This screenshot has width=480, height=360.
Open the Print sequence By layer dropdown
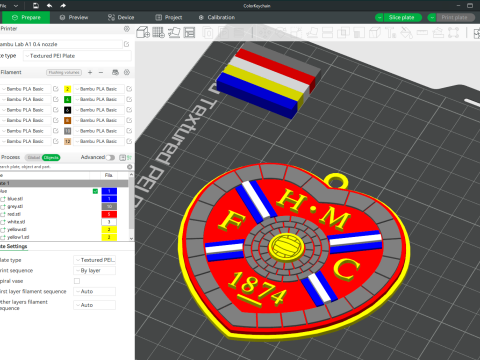click(x=95, y=270)
